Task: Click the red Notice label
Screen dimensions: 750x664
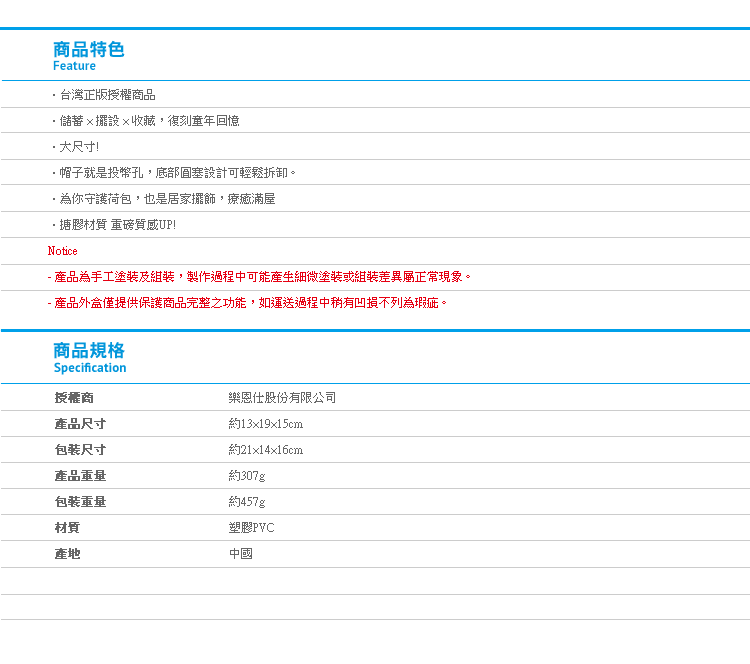Action: click(x=62, y=251)
